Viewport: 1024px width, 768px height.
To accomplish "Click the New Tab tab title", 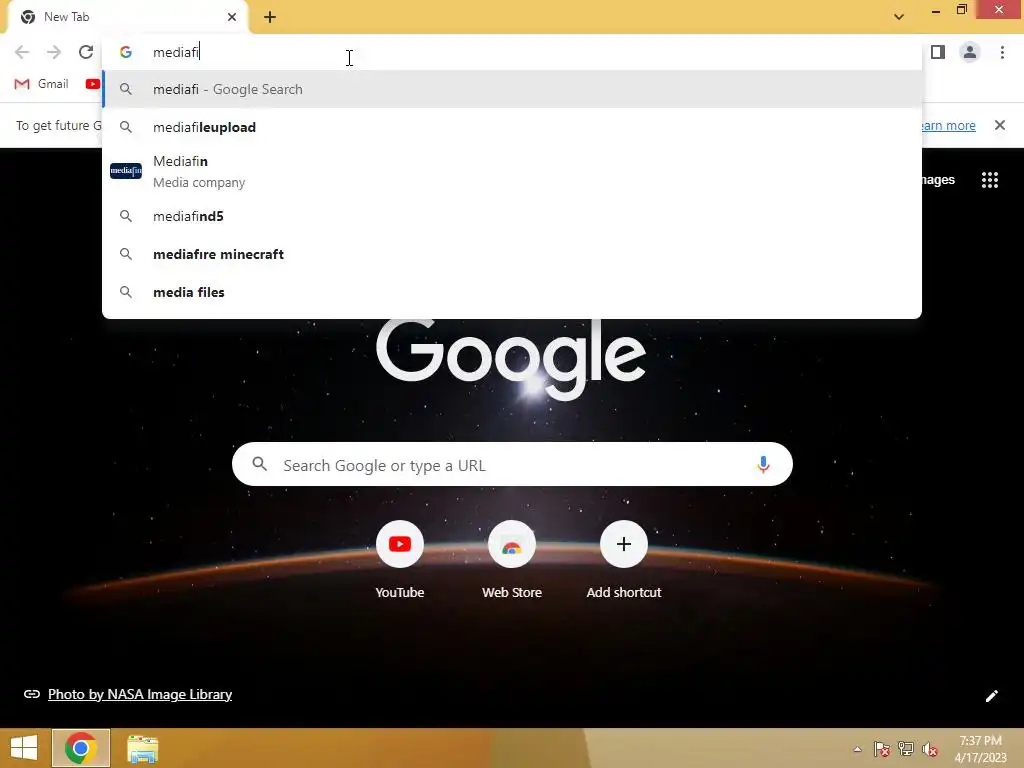I will tap(67, 17).
